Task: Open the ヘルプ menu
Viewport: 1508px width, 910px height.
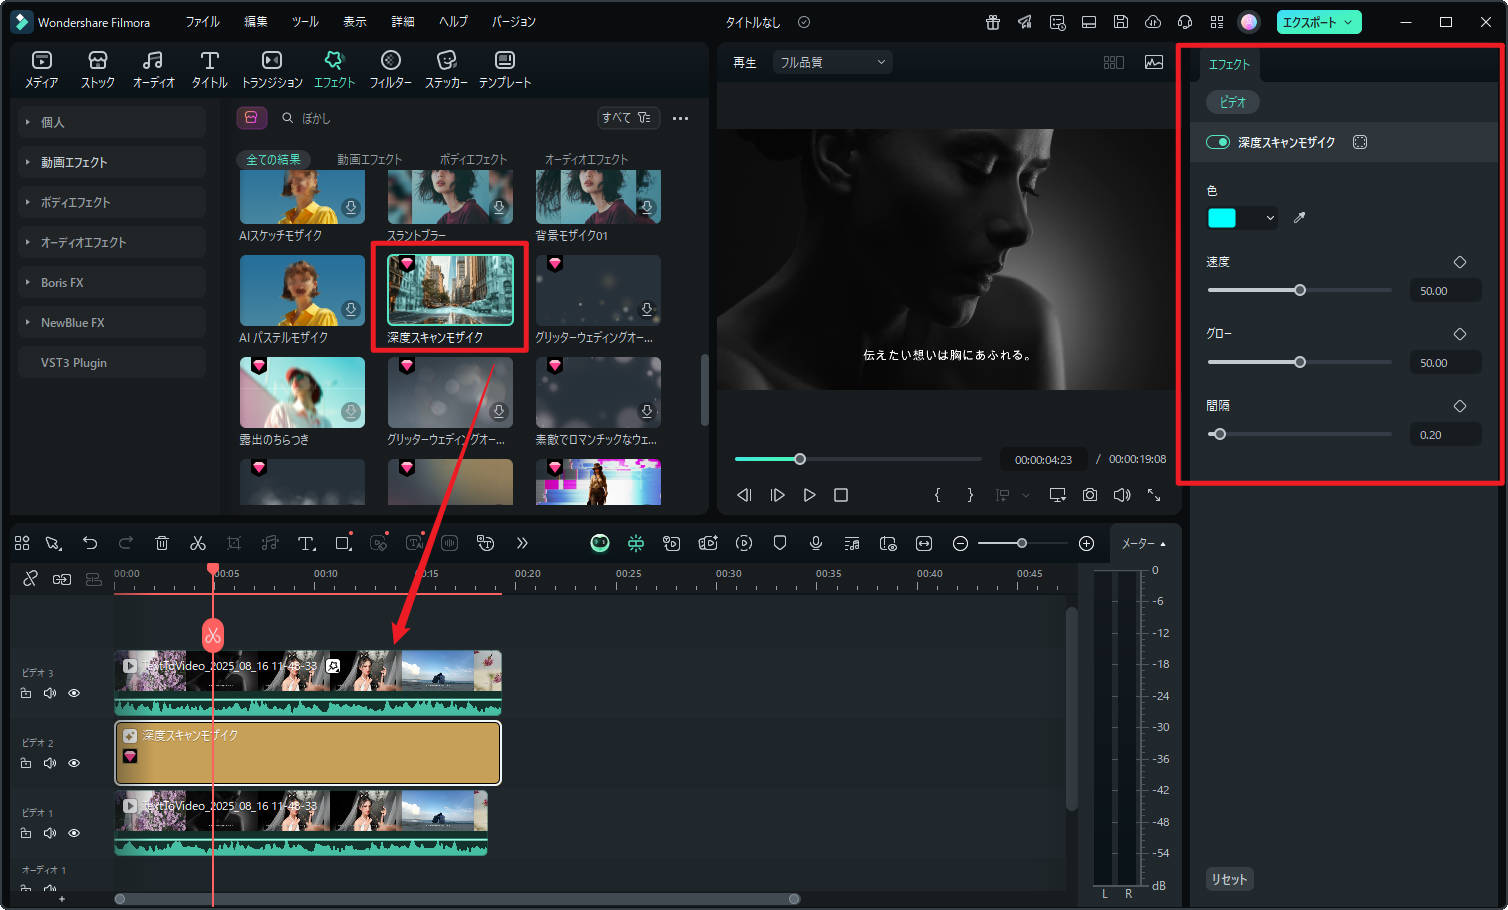Action: [453, 22]
